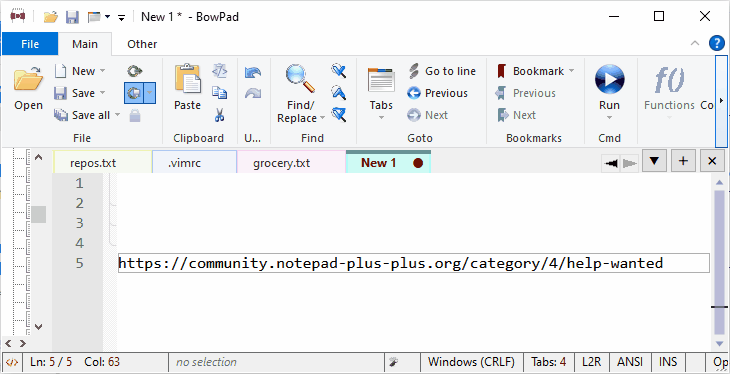
Task: Toggle INS insert mode in status bar
Action: pos(668,362)
